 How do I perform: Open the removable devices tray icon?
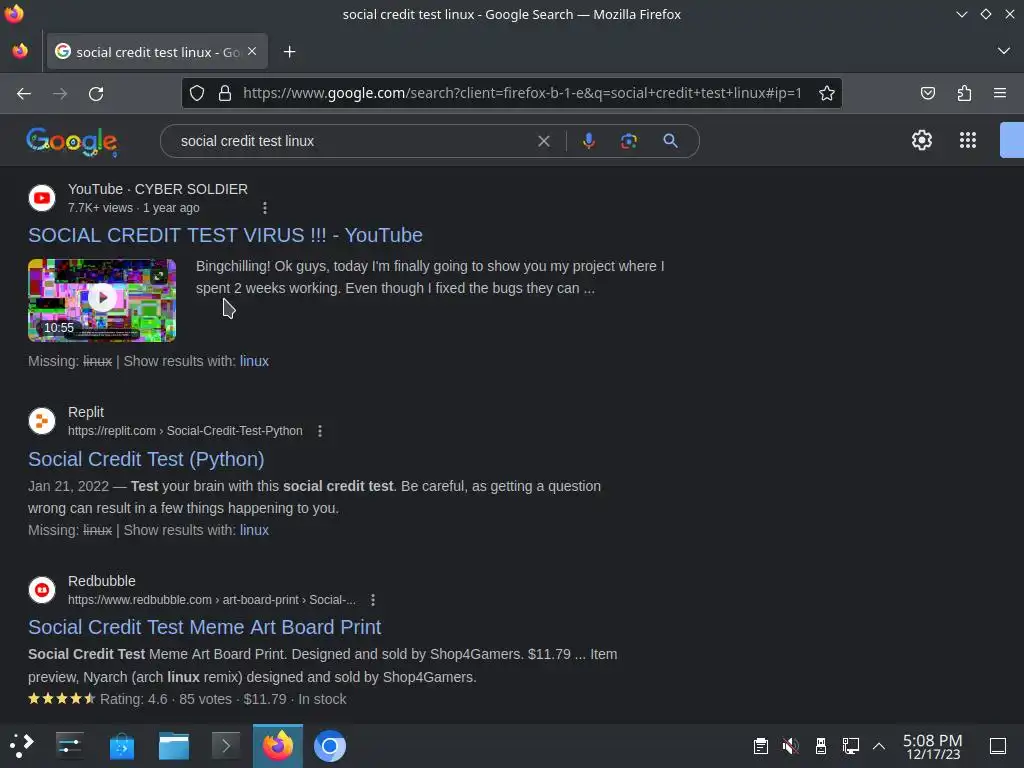(x=821, y=746)
